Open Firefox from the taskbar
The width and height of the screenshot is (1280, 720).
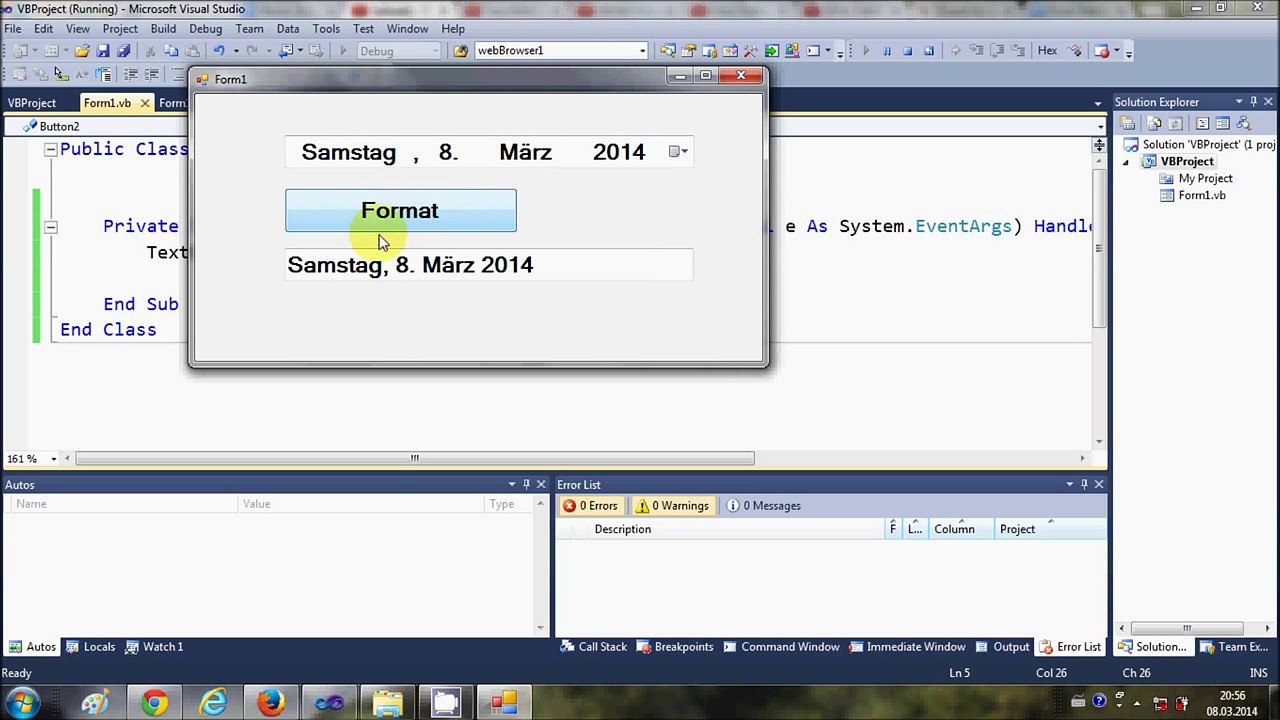tap(271, 703)
